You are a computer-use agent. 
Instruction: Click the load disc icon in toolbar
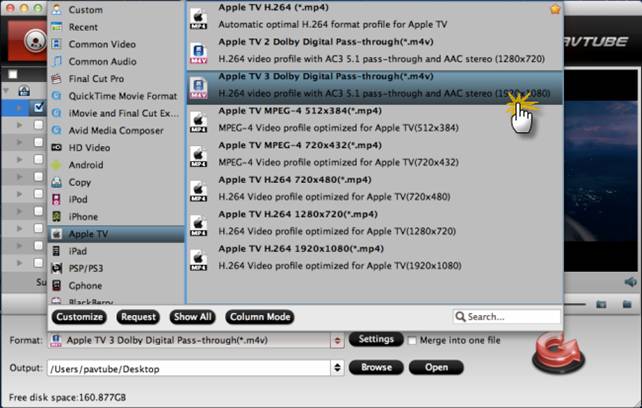tap(35, 40)
